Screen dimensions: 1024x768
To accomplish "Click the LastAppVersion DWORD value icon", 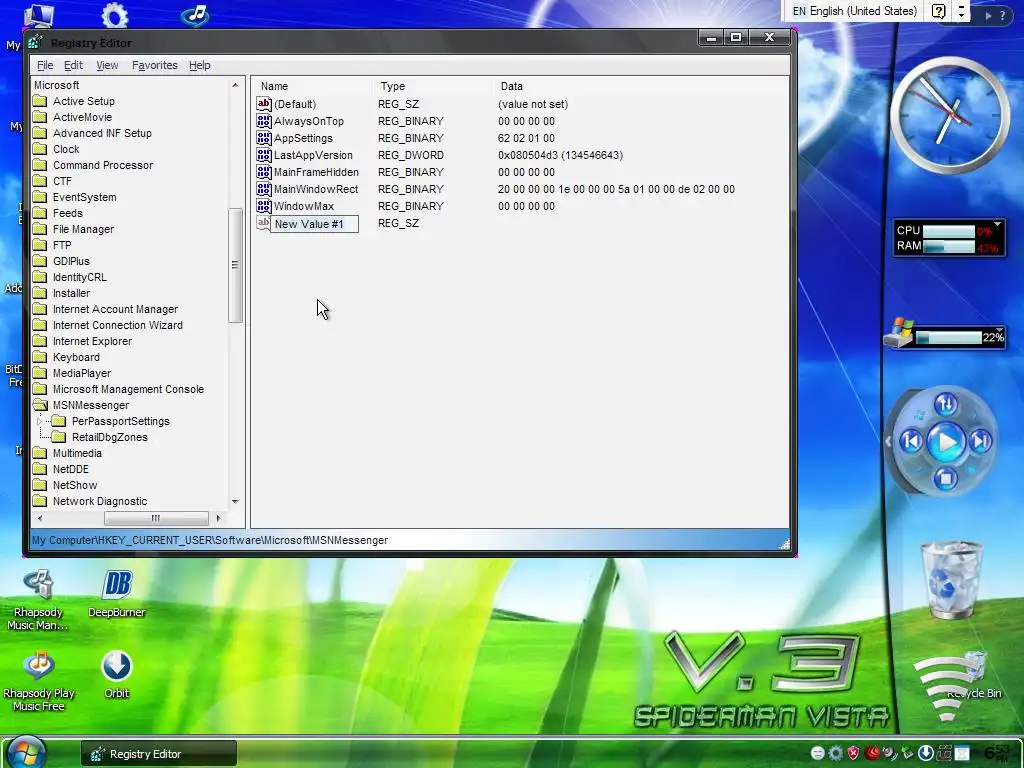I will pos(263,155).
